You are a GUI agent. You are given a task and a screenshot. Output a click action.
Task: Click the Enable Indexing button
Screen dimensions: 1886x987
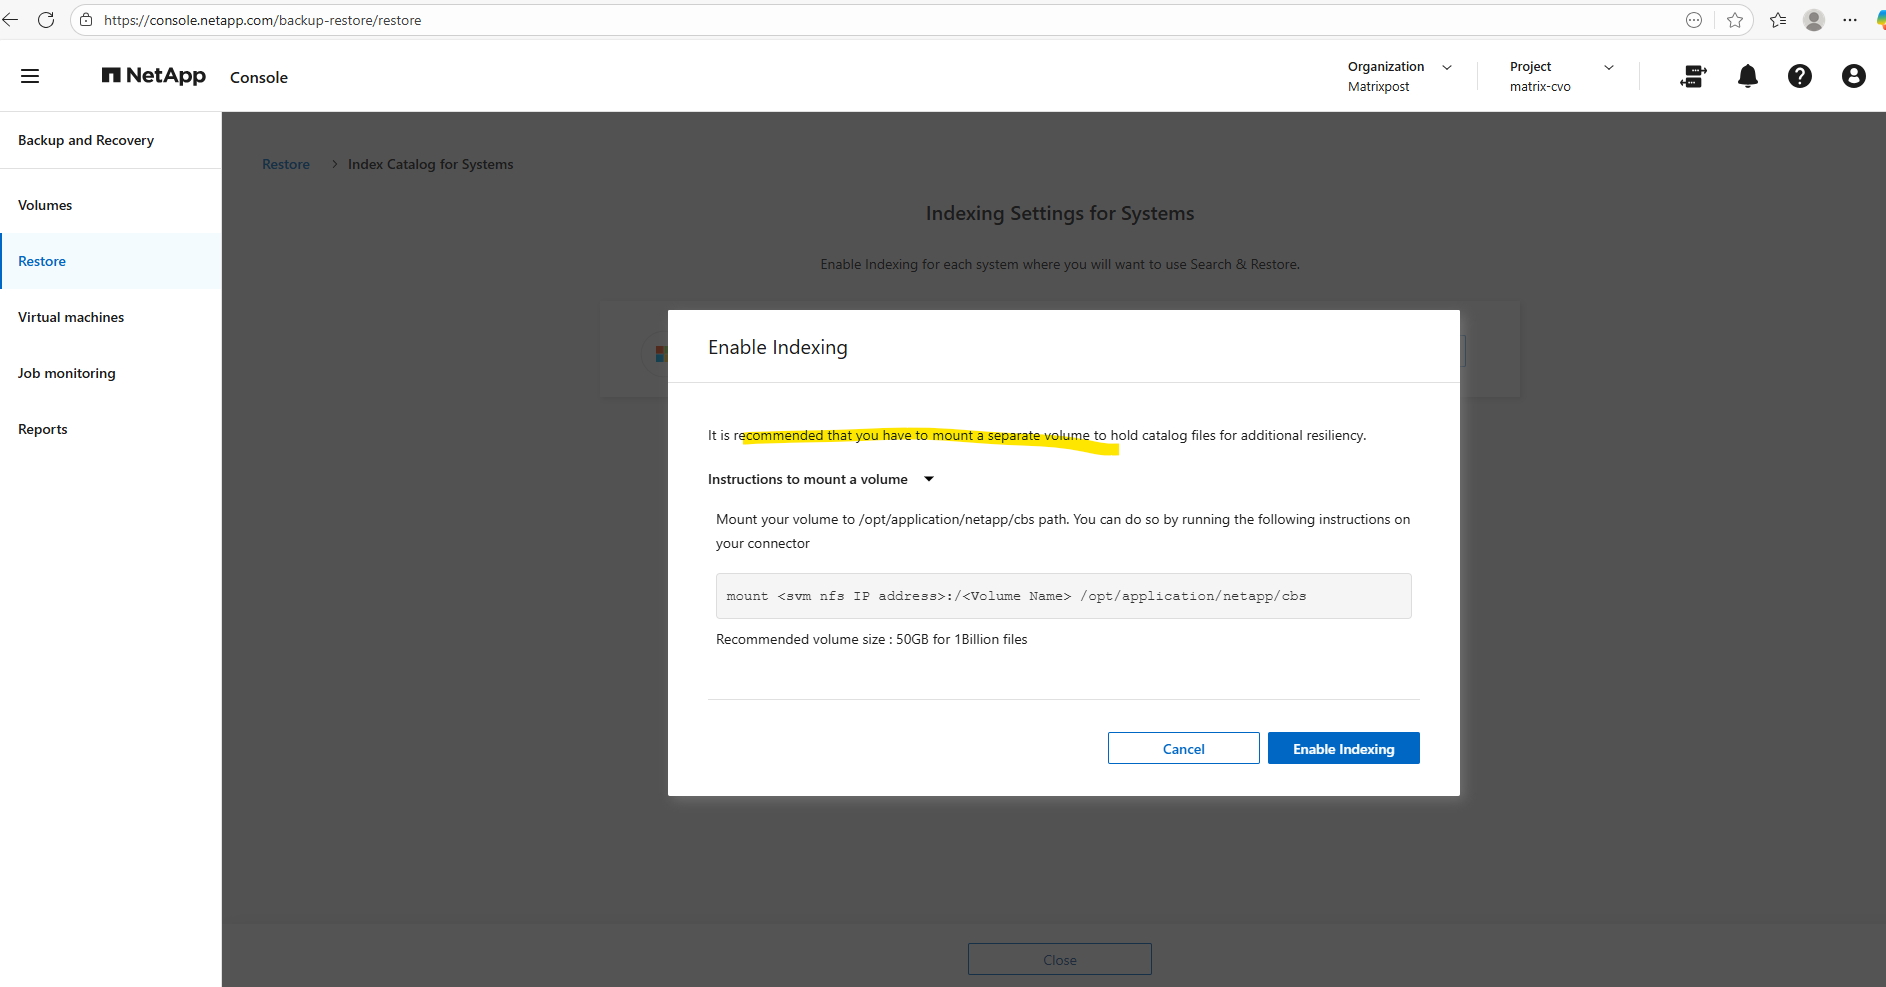point(1344,748)
